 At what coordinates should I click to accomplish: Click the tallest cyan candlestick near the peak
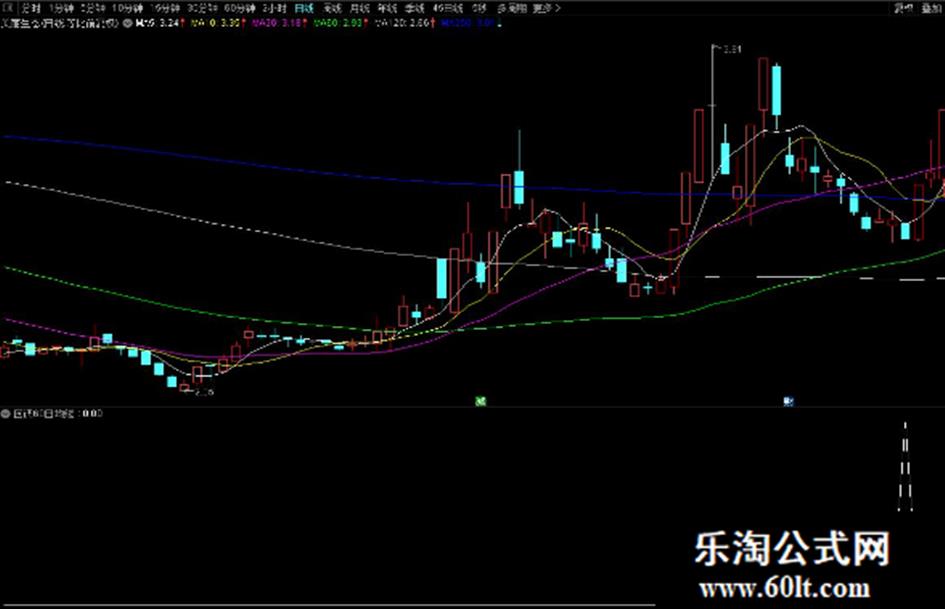tap(776, 90)
